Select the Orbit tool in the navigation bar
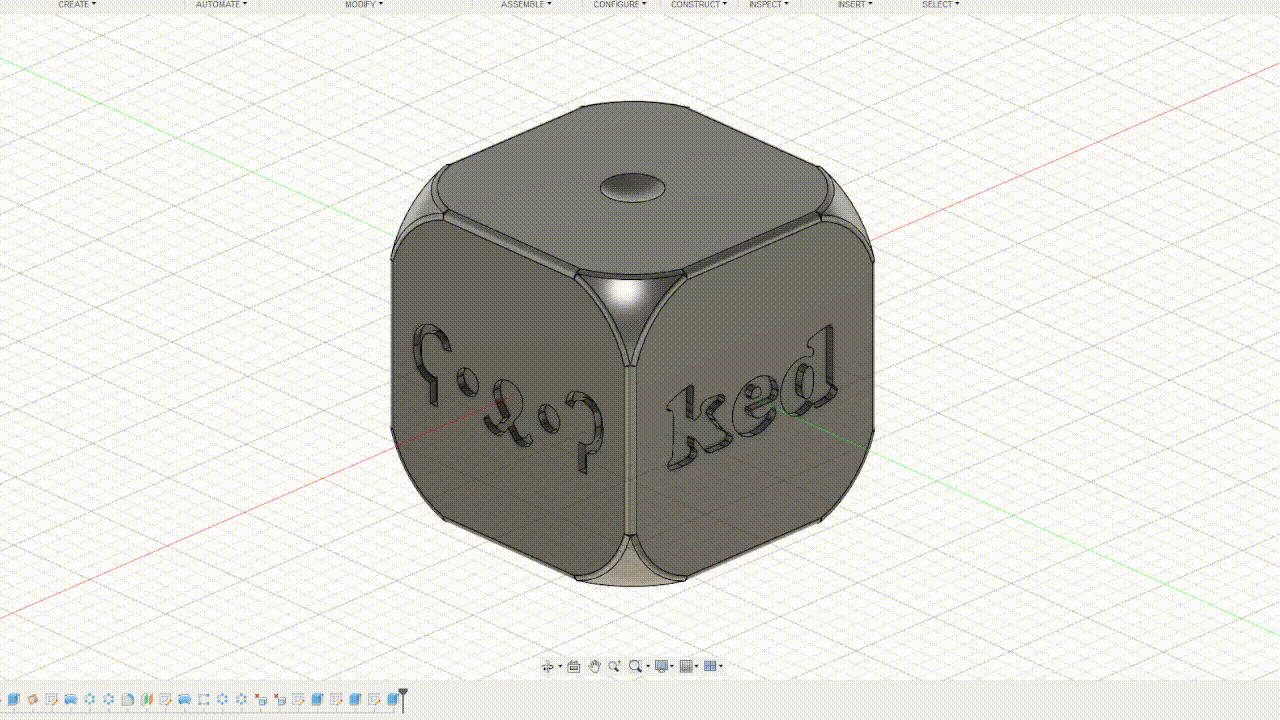The image size is (1280, 720). pyautogui.click(x=548, y=666)
